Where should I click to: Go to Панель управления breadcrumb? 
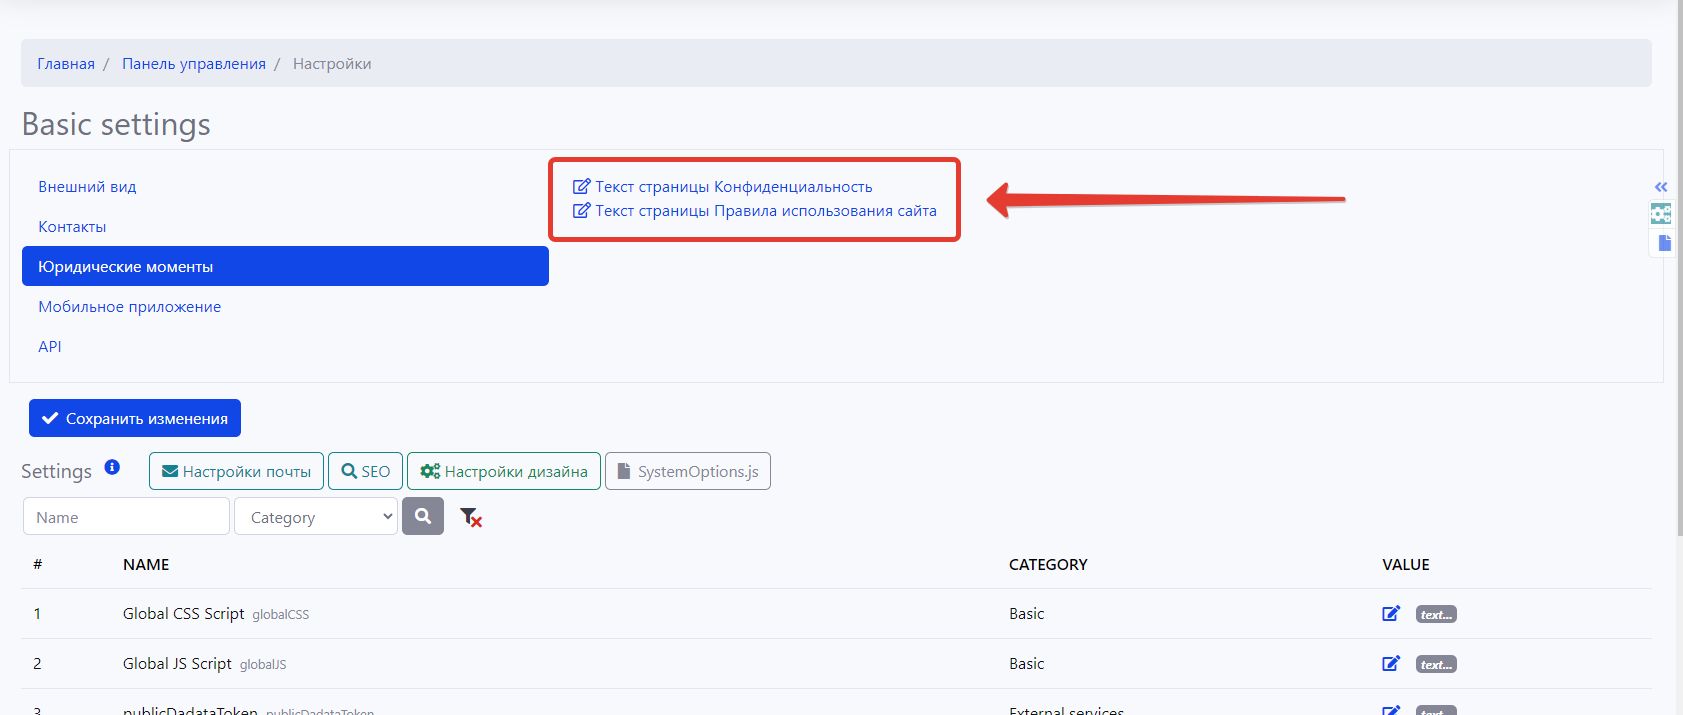coord(194,64)
